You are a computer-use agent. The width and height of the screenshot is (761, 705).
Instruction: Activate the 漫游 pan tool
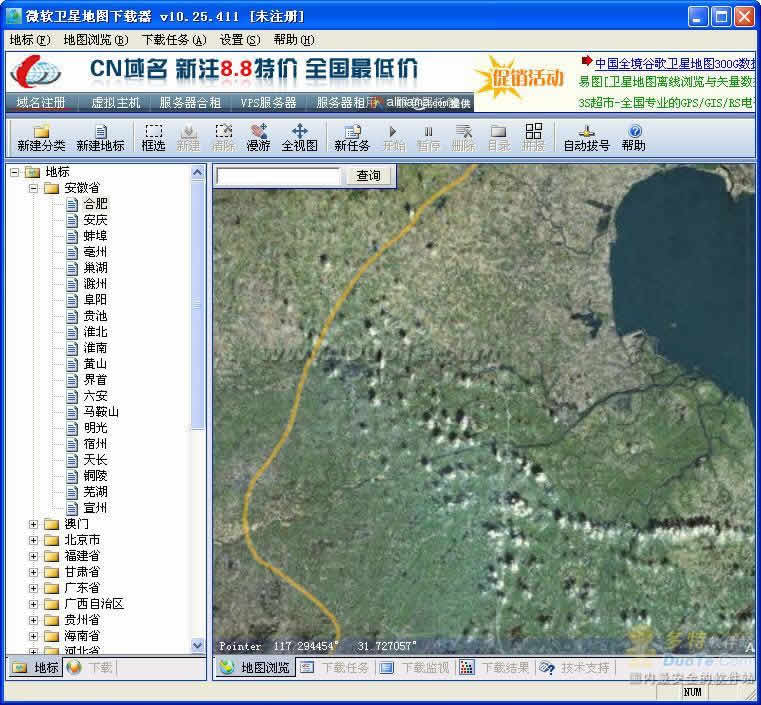[258, 138]
